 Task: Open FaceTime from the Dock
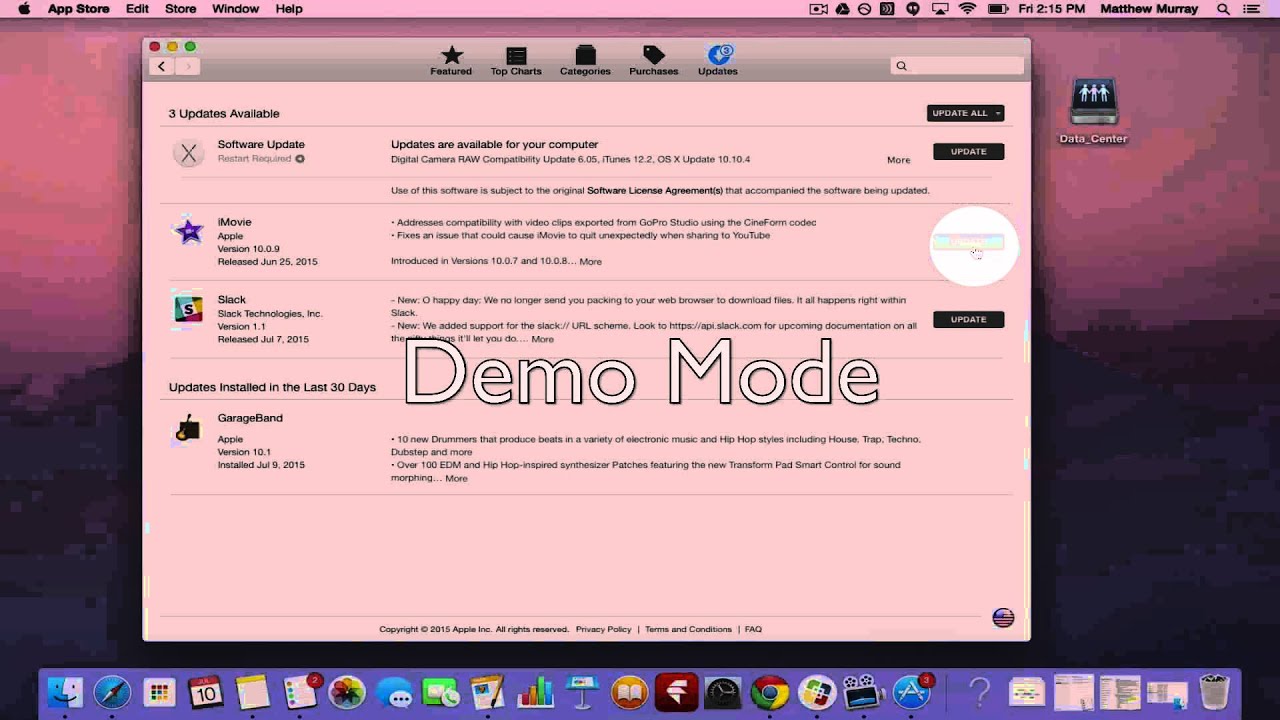(441, 691)
